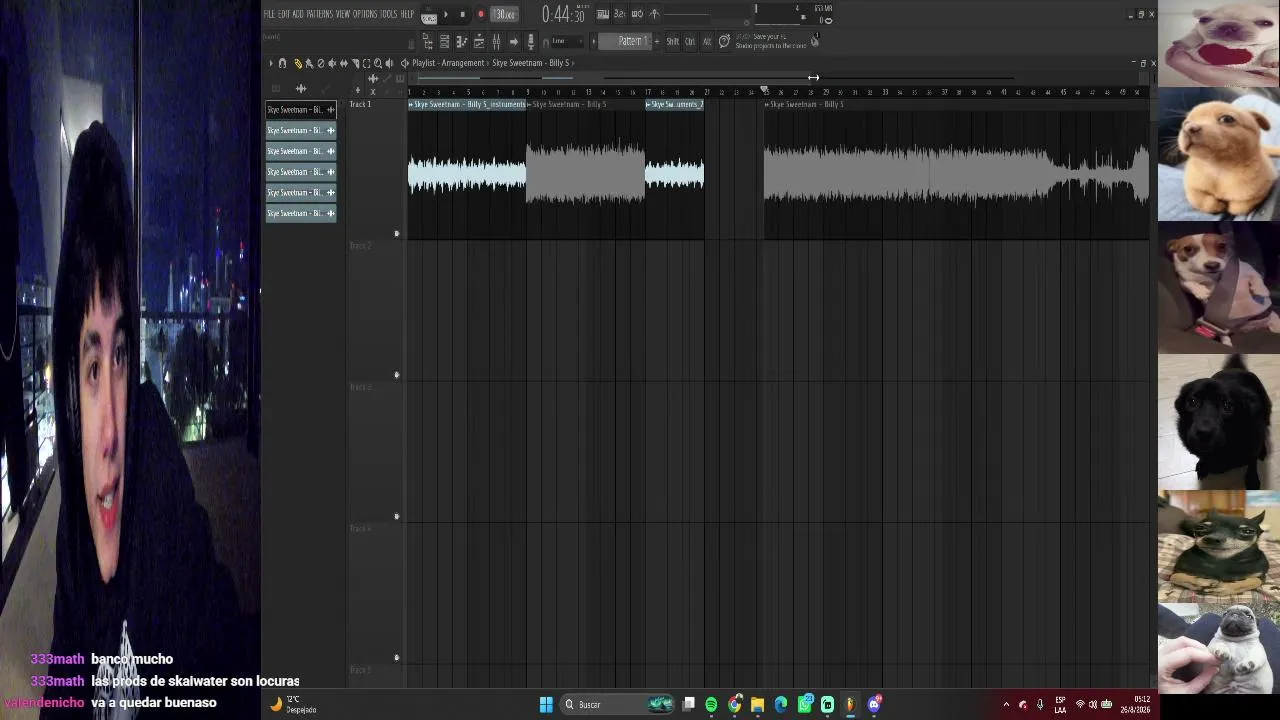
Task: Click the 'Skye Sweetnam - Billy S' breadcrumb
Action: pyautogui.click(x=530, y=63)
